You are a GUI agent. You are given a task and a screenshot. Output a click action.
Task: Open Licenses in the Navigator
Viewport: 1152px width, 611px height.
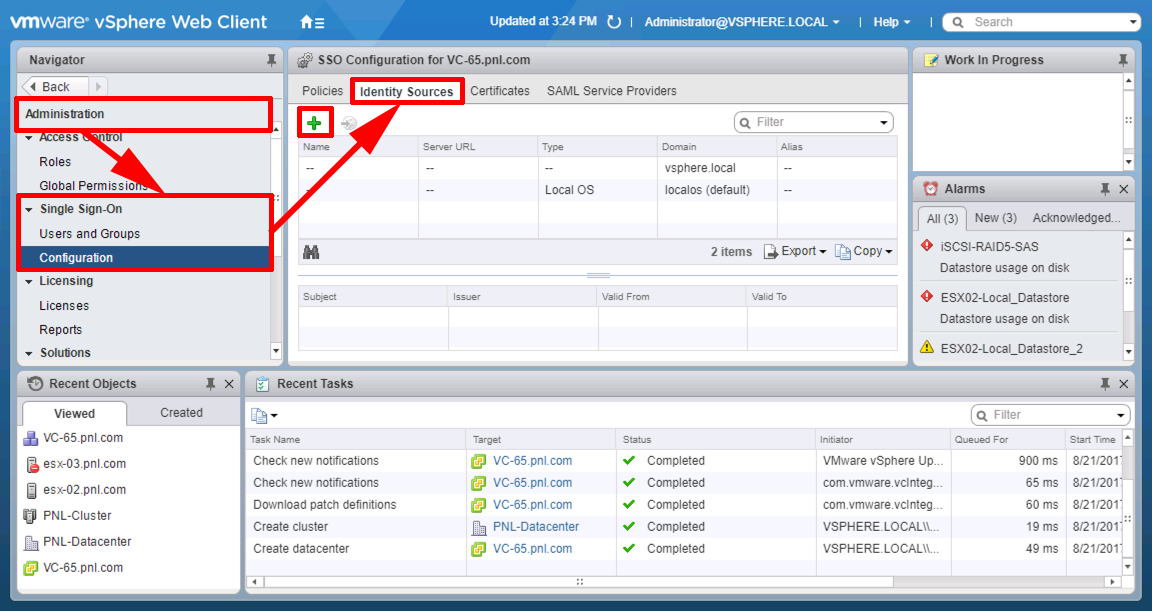coord(64,306)
